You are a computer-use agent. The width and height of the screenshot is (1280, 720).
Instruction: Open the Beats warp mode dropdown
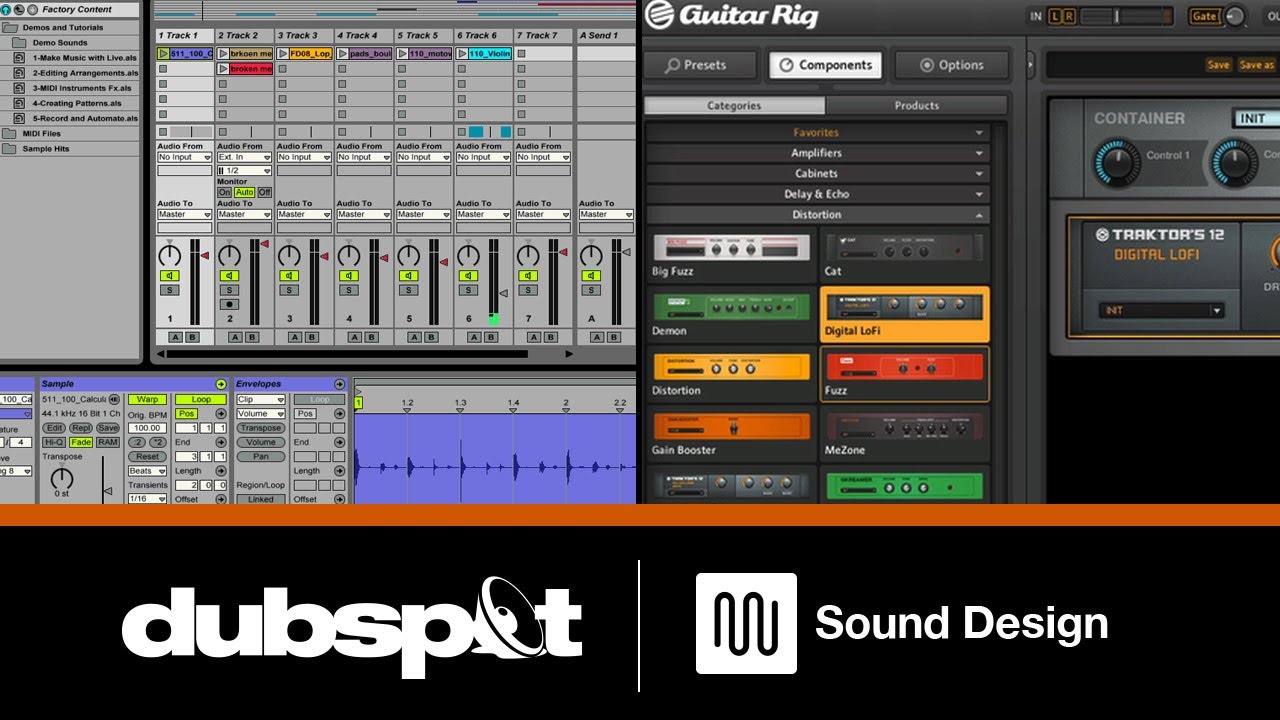coord(147,471)
